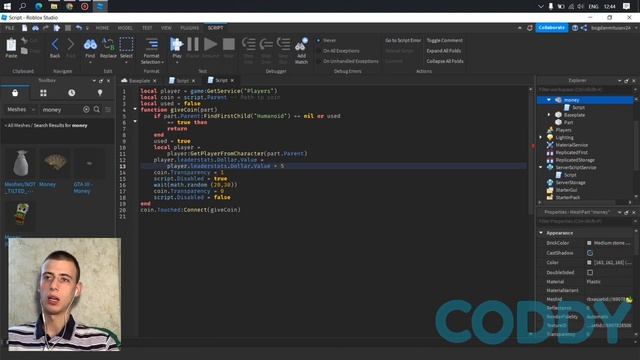640x360 pixels.
Task: Select On Unhandled Exceptions option
Action: point(318,61)
